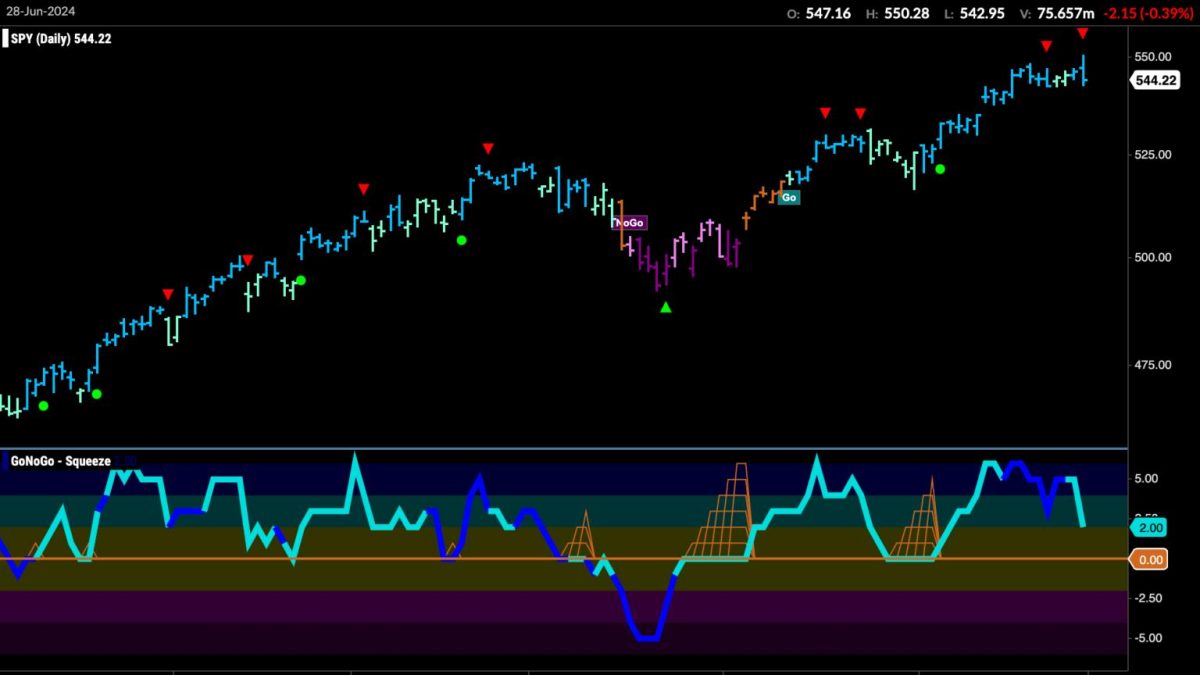Screen dimensions: 1200x675
Task: Click the 550.00 price axis label
Action: coord(1155,56)
